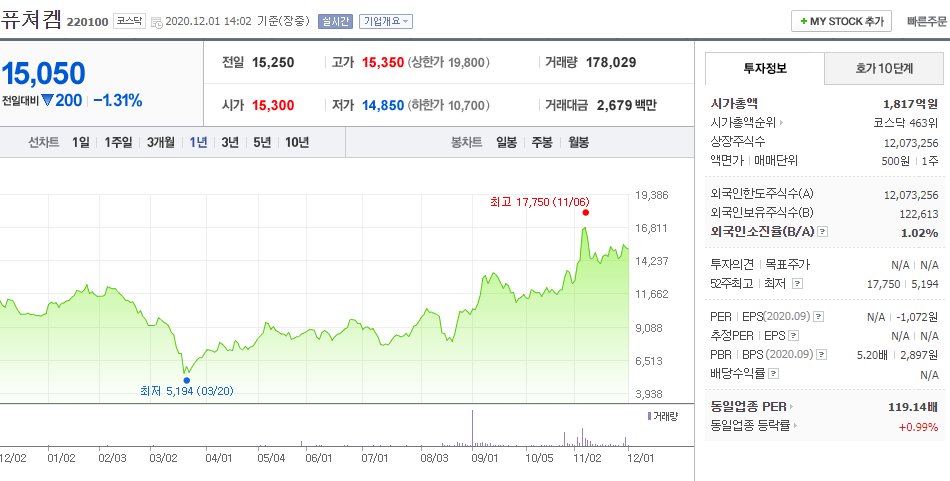
Task: Click the tallest volume bar near 09/01
Action: click(x=473, y=428)
